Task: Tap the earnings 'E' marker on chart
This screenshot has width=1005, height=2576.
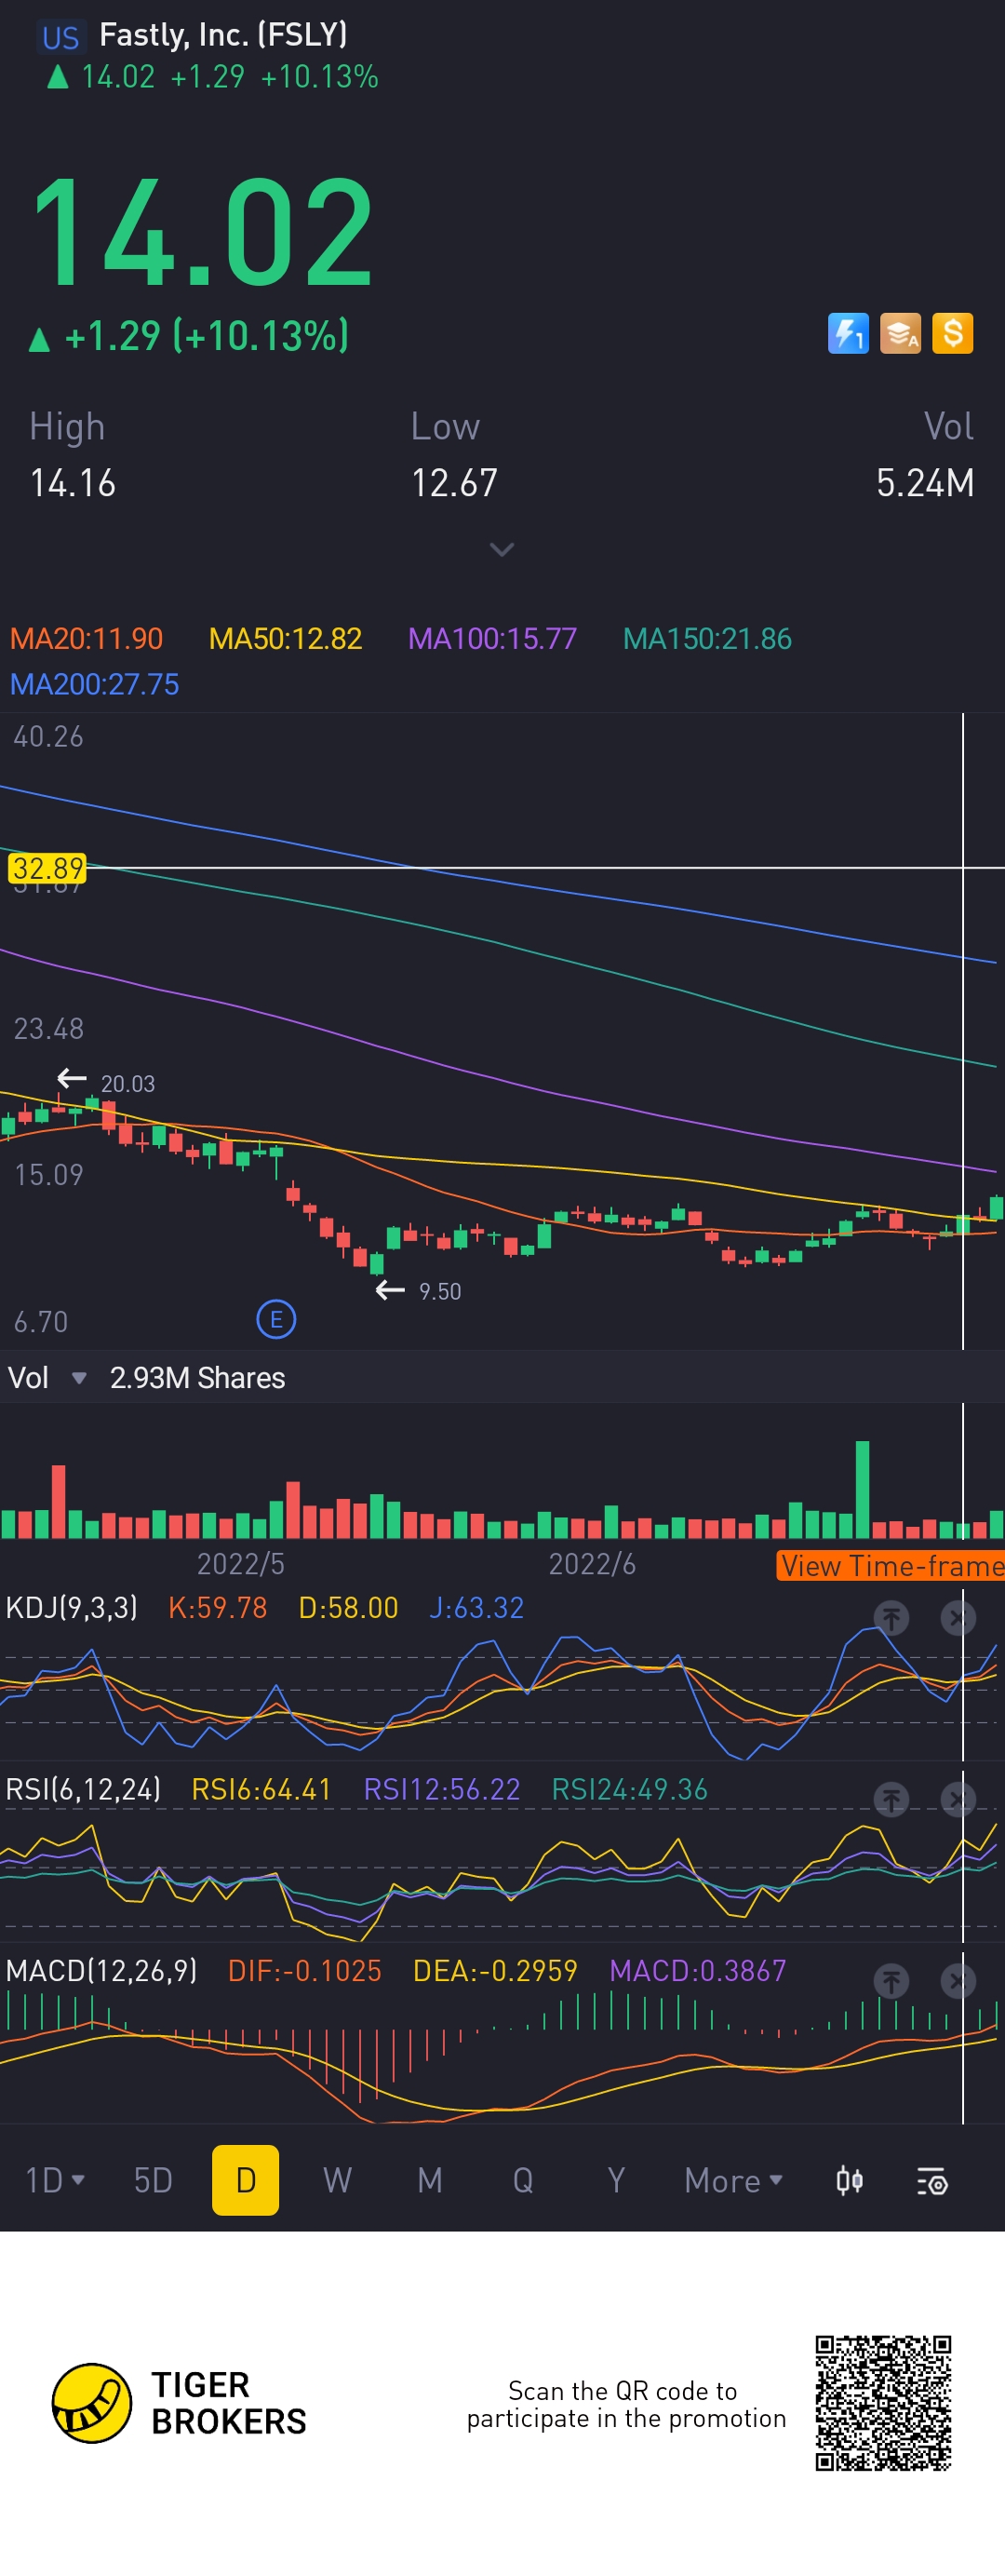Action: [x=276, y=1320]
